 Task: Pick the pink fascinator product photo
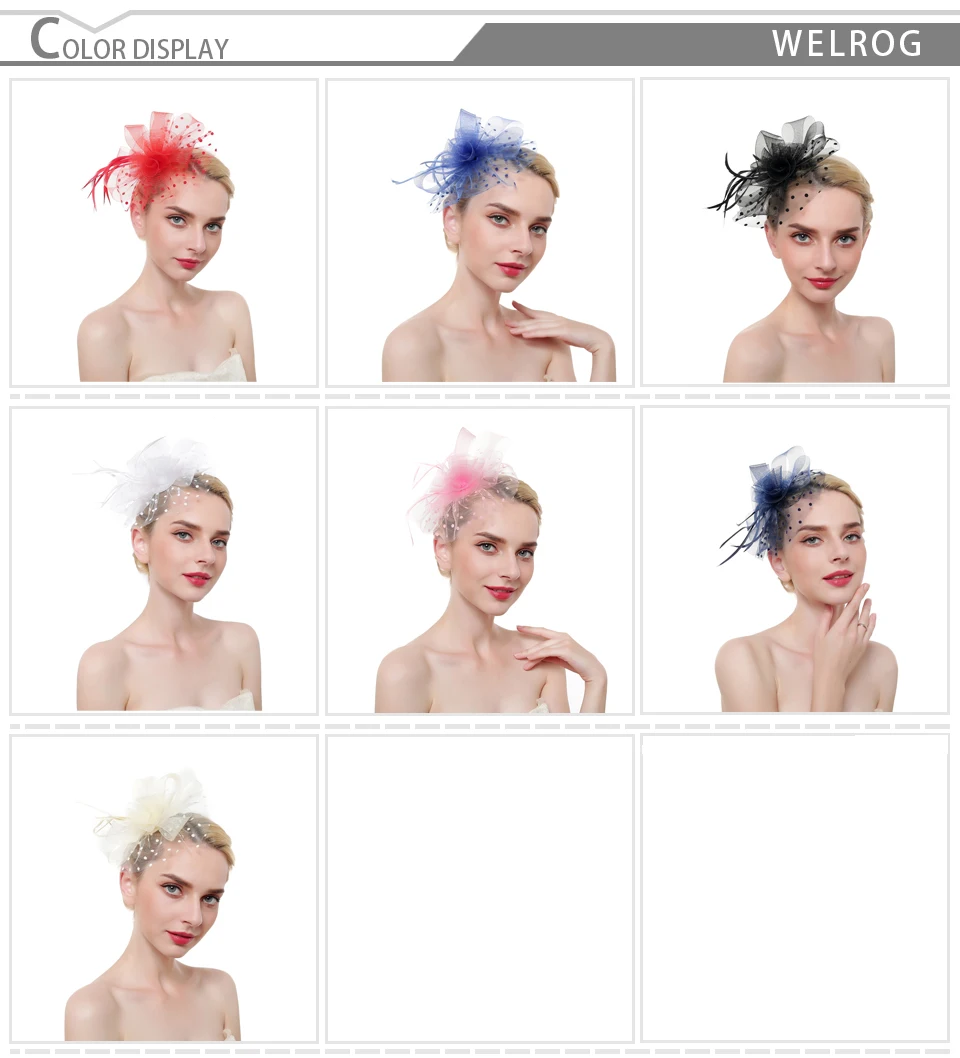(480, 561)
